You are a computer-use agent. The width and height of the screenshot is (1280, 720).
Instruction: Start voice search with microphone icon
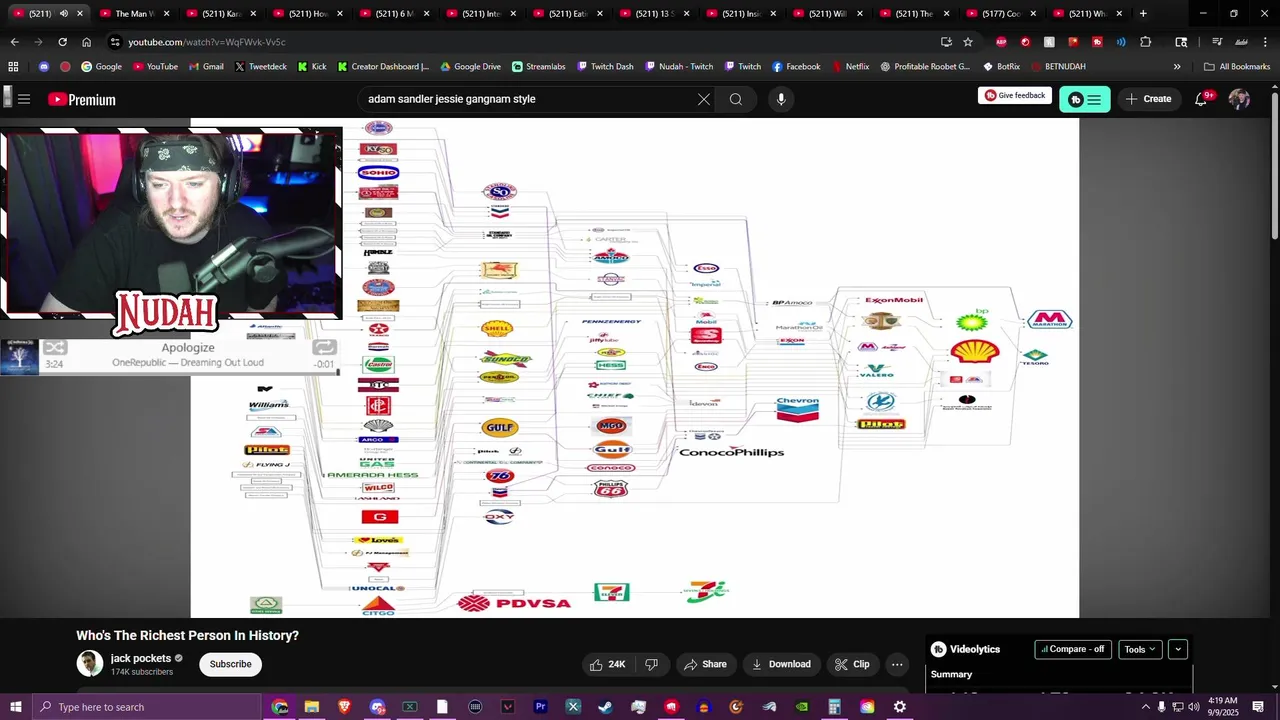coord(781,99)
